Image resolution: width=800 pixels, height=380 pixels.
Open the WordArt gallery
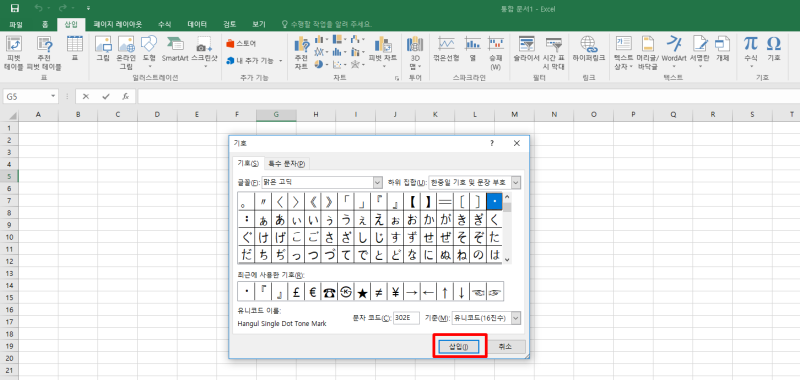674,51
